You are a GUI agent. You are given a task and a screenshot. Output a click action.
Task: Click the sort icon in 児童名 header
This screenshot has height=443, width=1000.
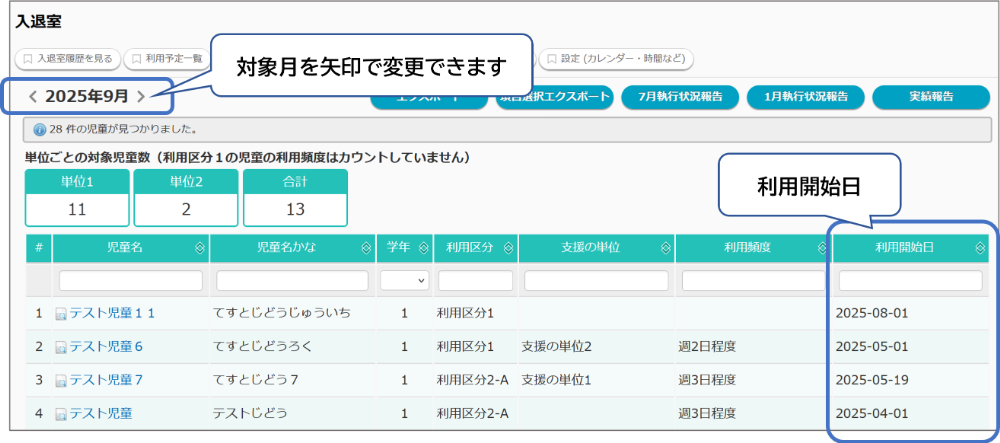tap(198, 248)
